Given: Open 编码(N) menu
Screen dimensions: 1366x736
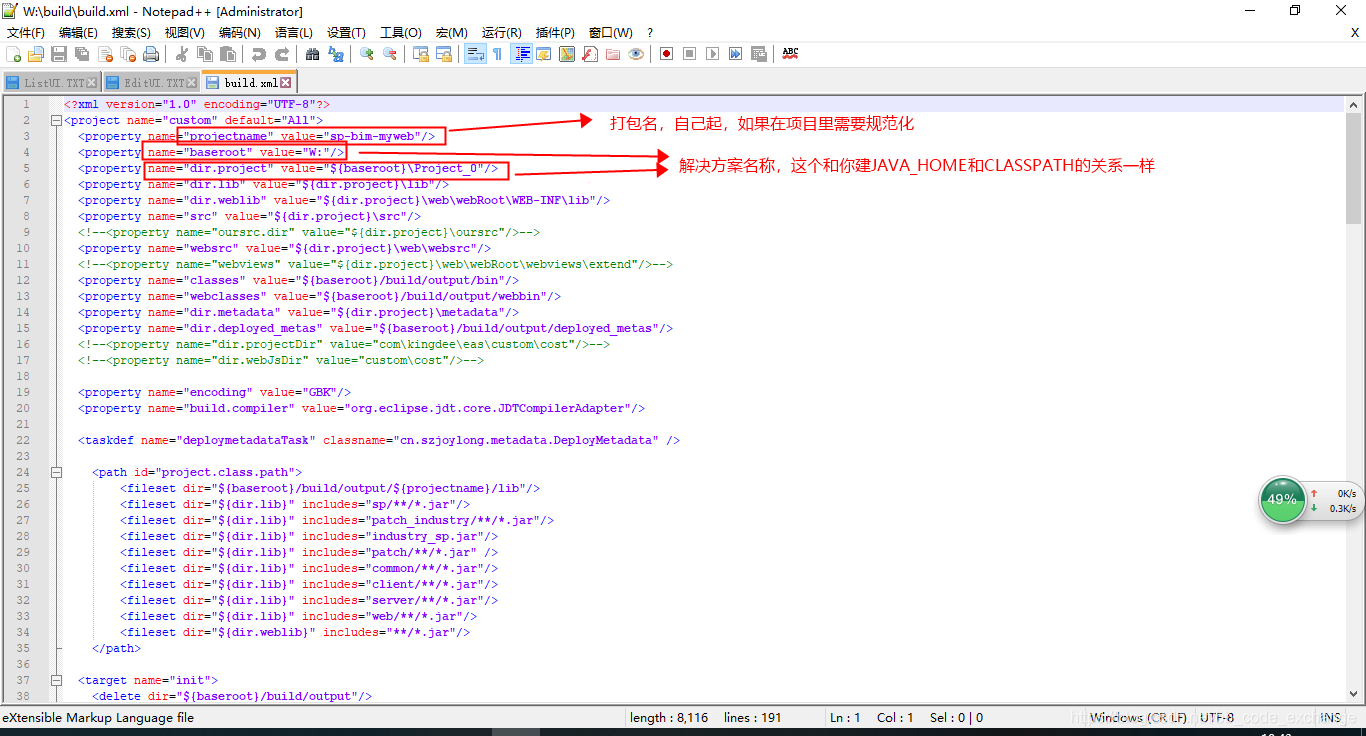Looking at the screenshot, I should point(240,33).
